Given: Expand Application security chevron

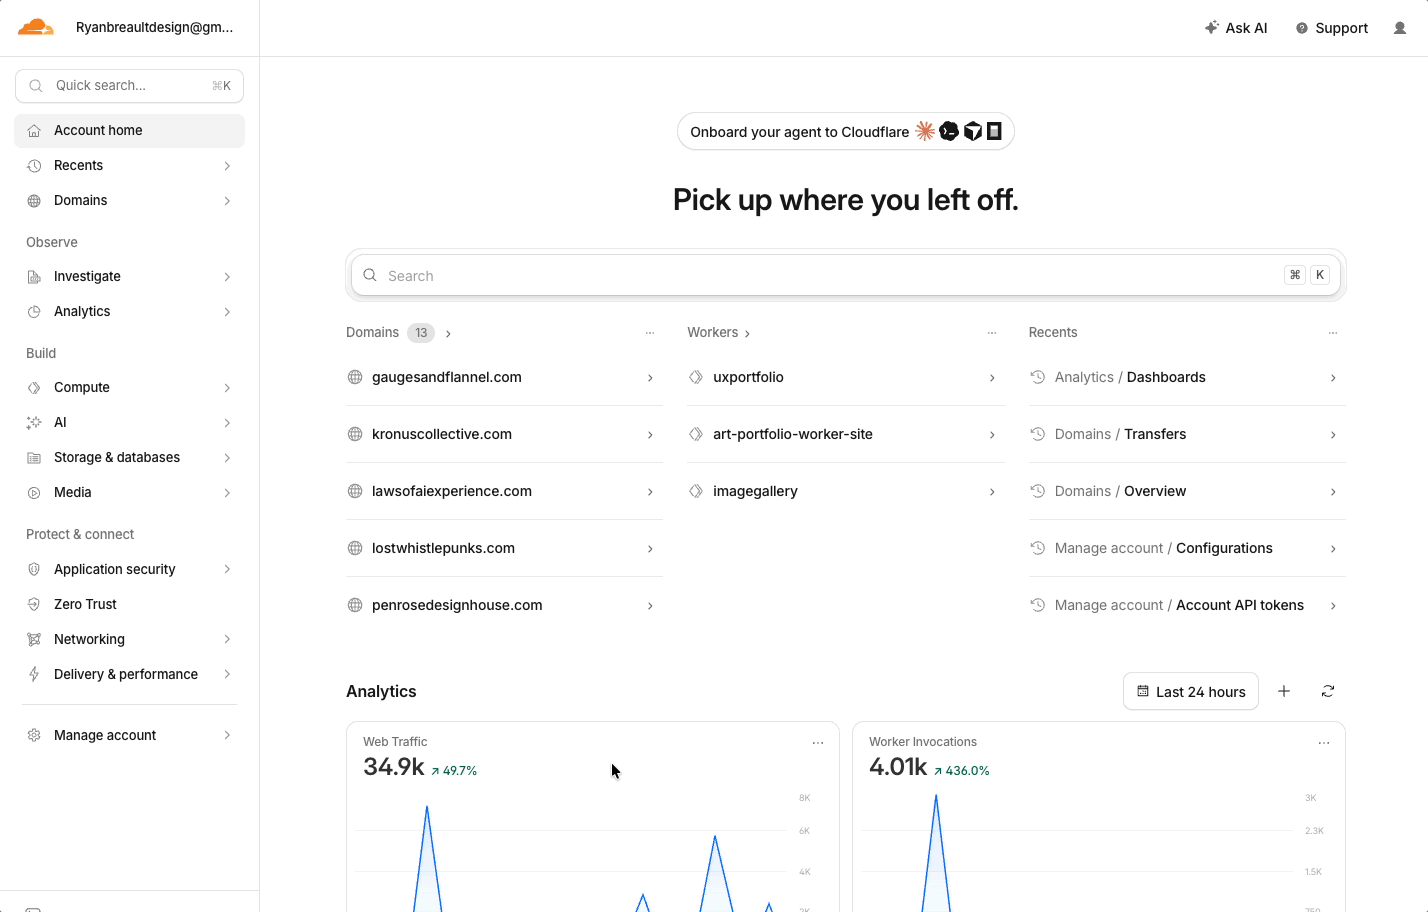Looking at the screenshot, I should (x=227, y=569).
